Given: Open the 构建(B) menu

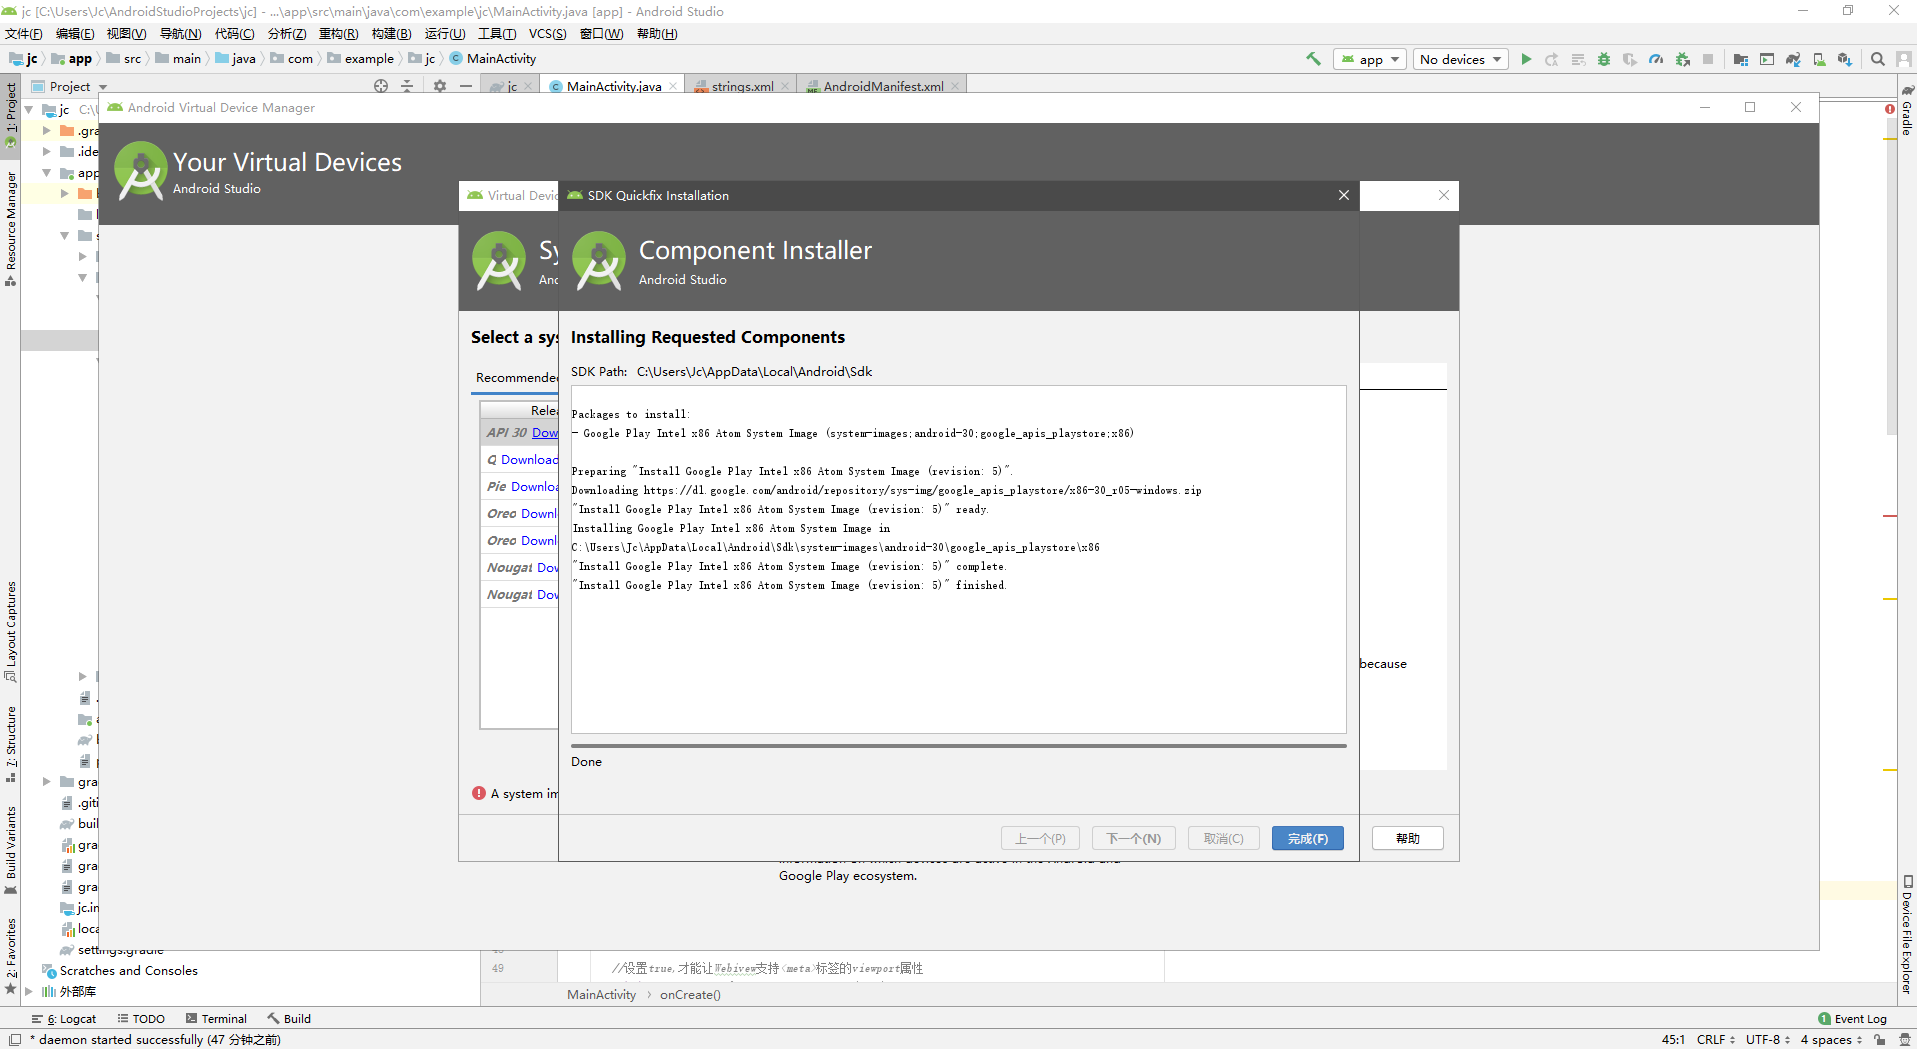Looking at the screenshot, I should [x=391, y=34].
